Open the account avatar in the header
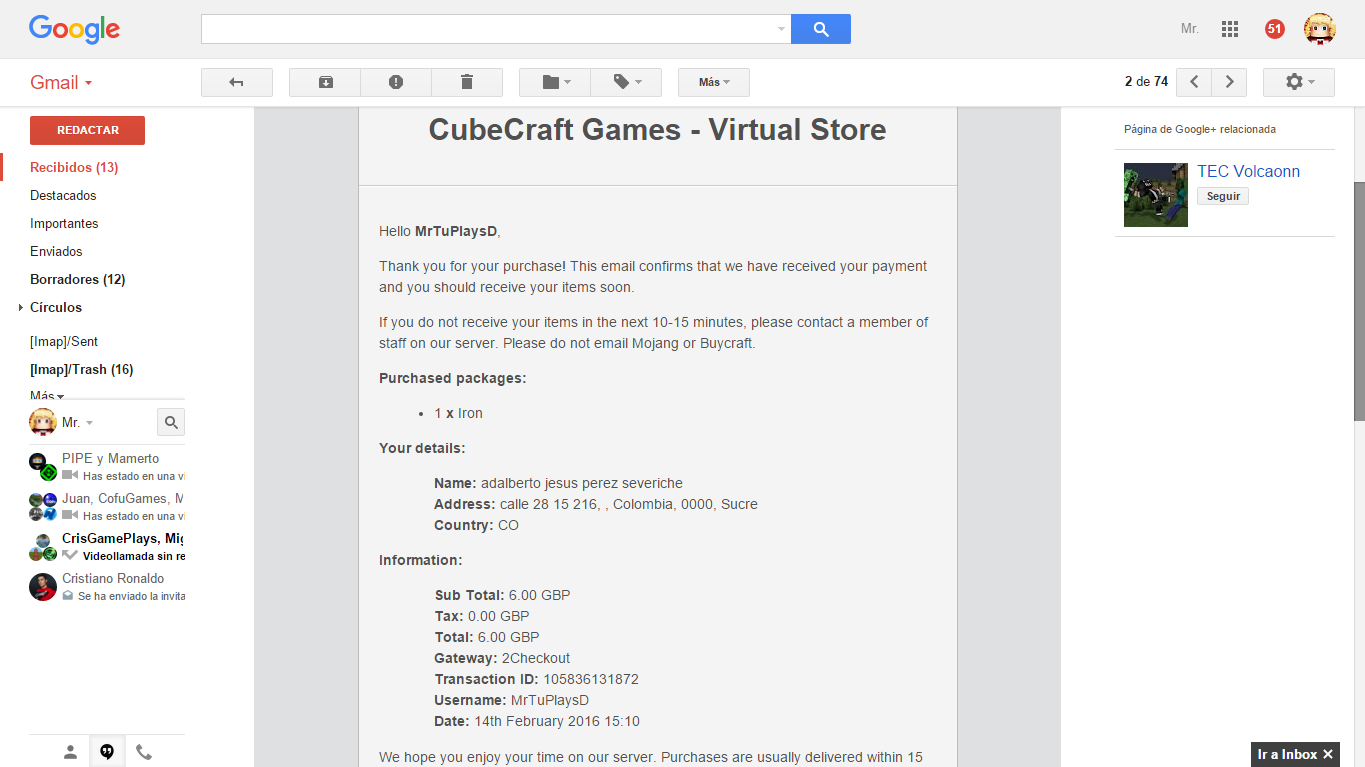Image resolution: width=1365 pixels, height=767 pixels. 1320,29
